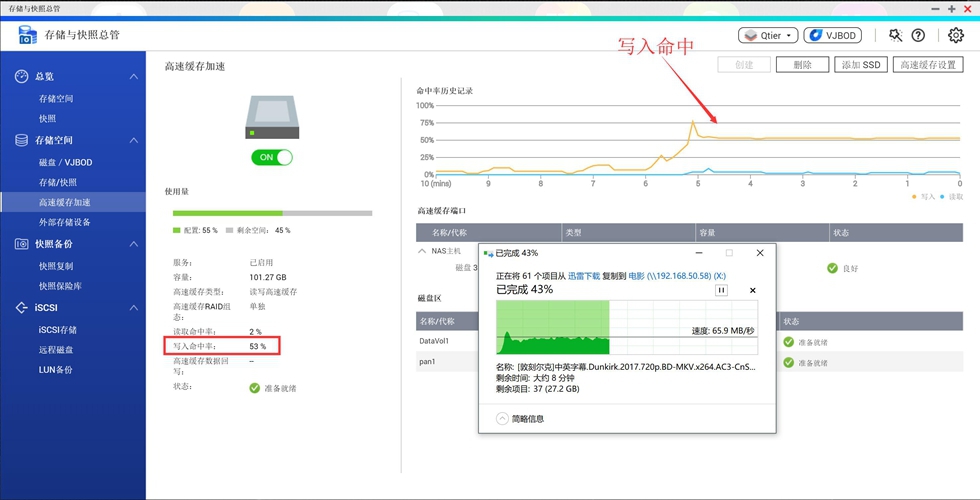Click the DataVol1 ready status check icon
The height and width of the screenshot is (500, 980).
tap(789, 342)
